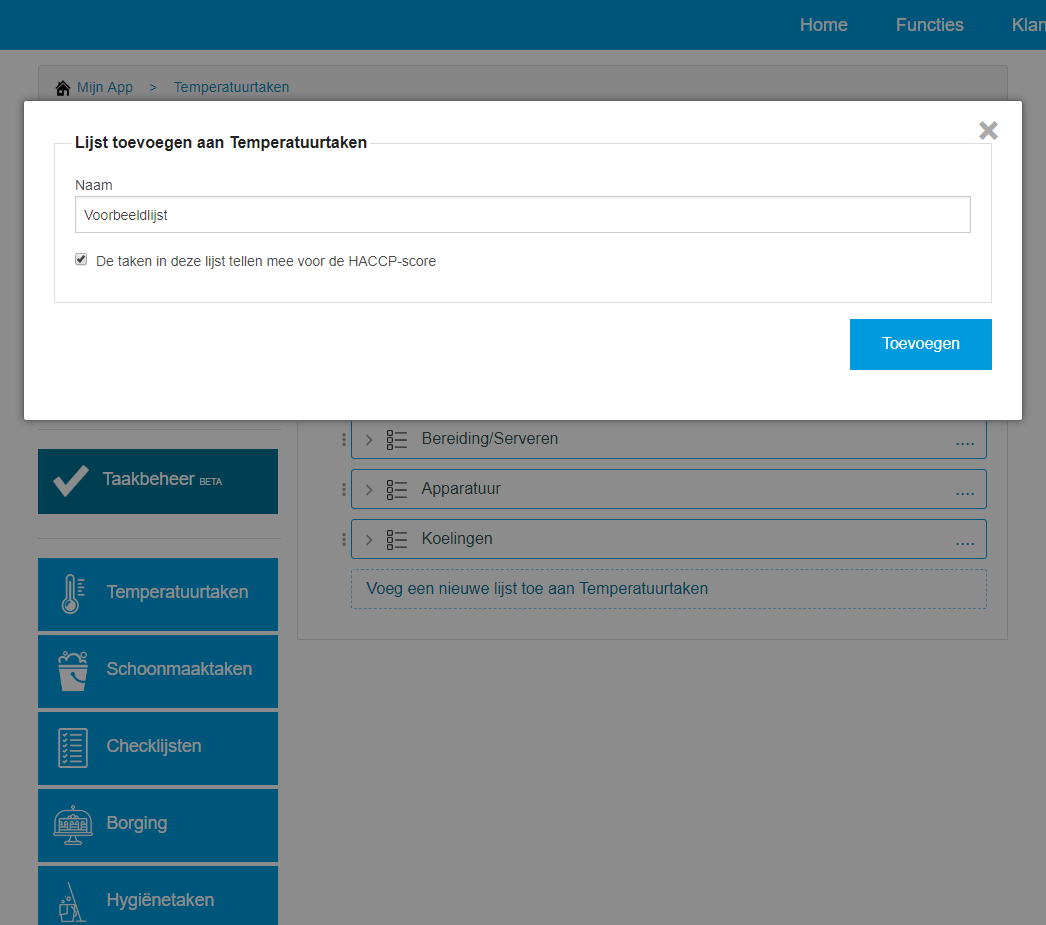Open options menu for Apparatuur
Viewport: 1046px width, 925px height.
[x=965, y=492]
